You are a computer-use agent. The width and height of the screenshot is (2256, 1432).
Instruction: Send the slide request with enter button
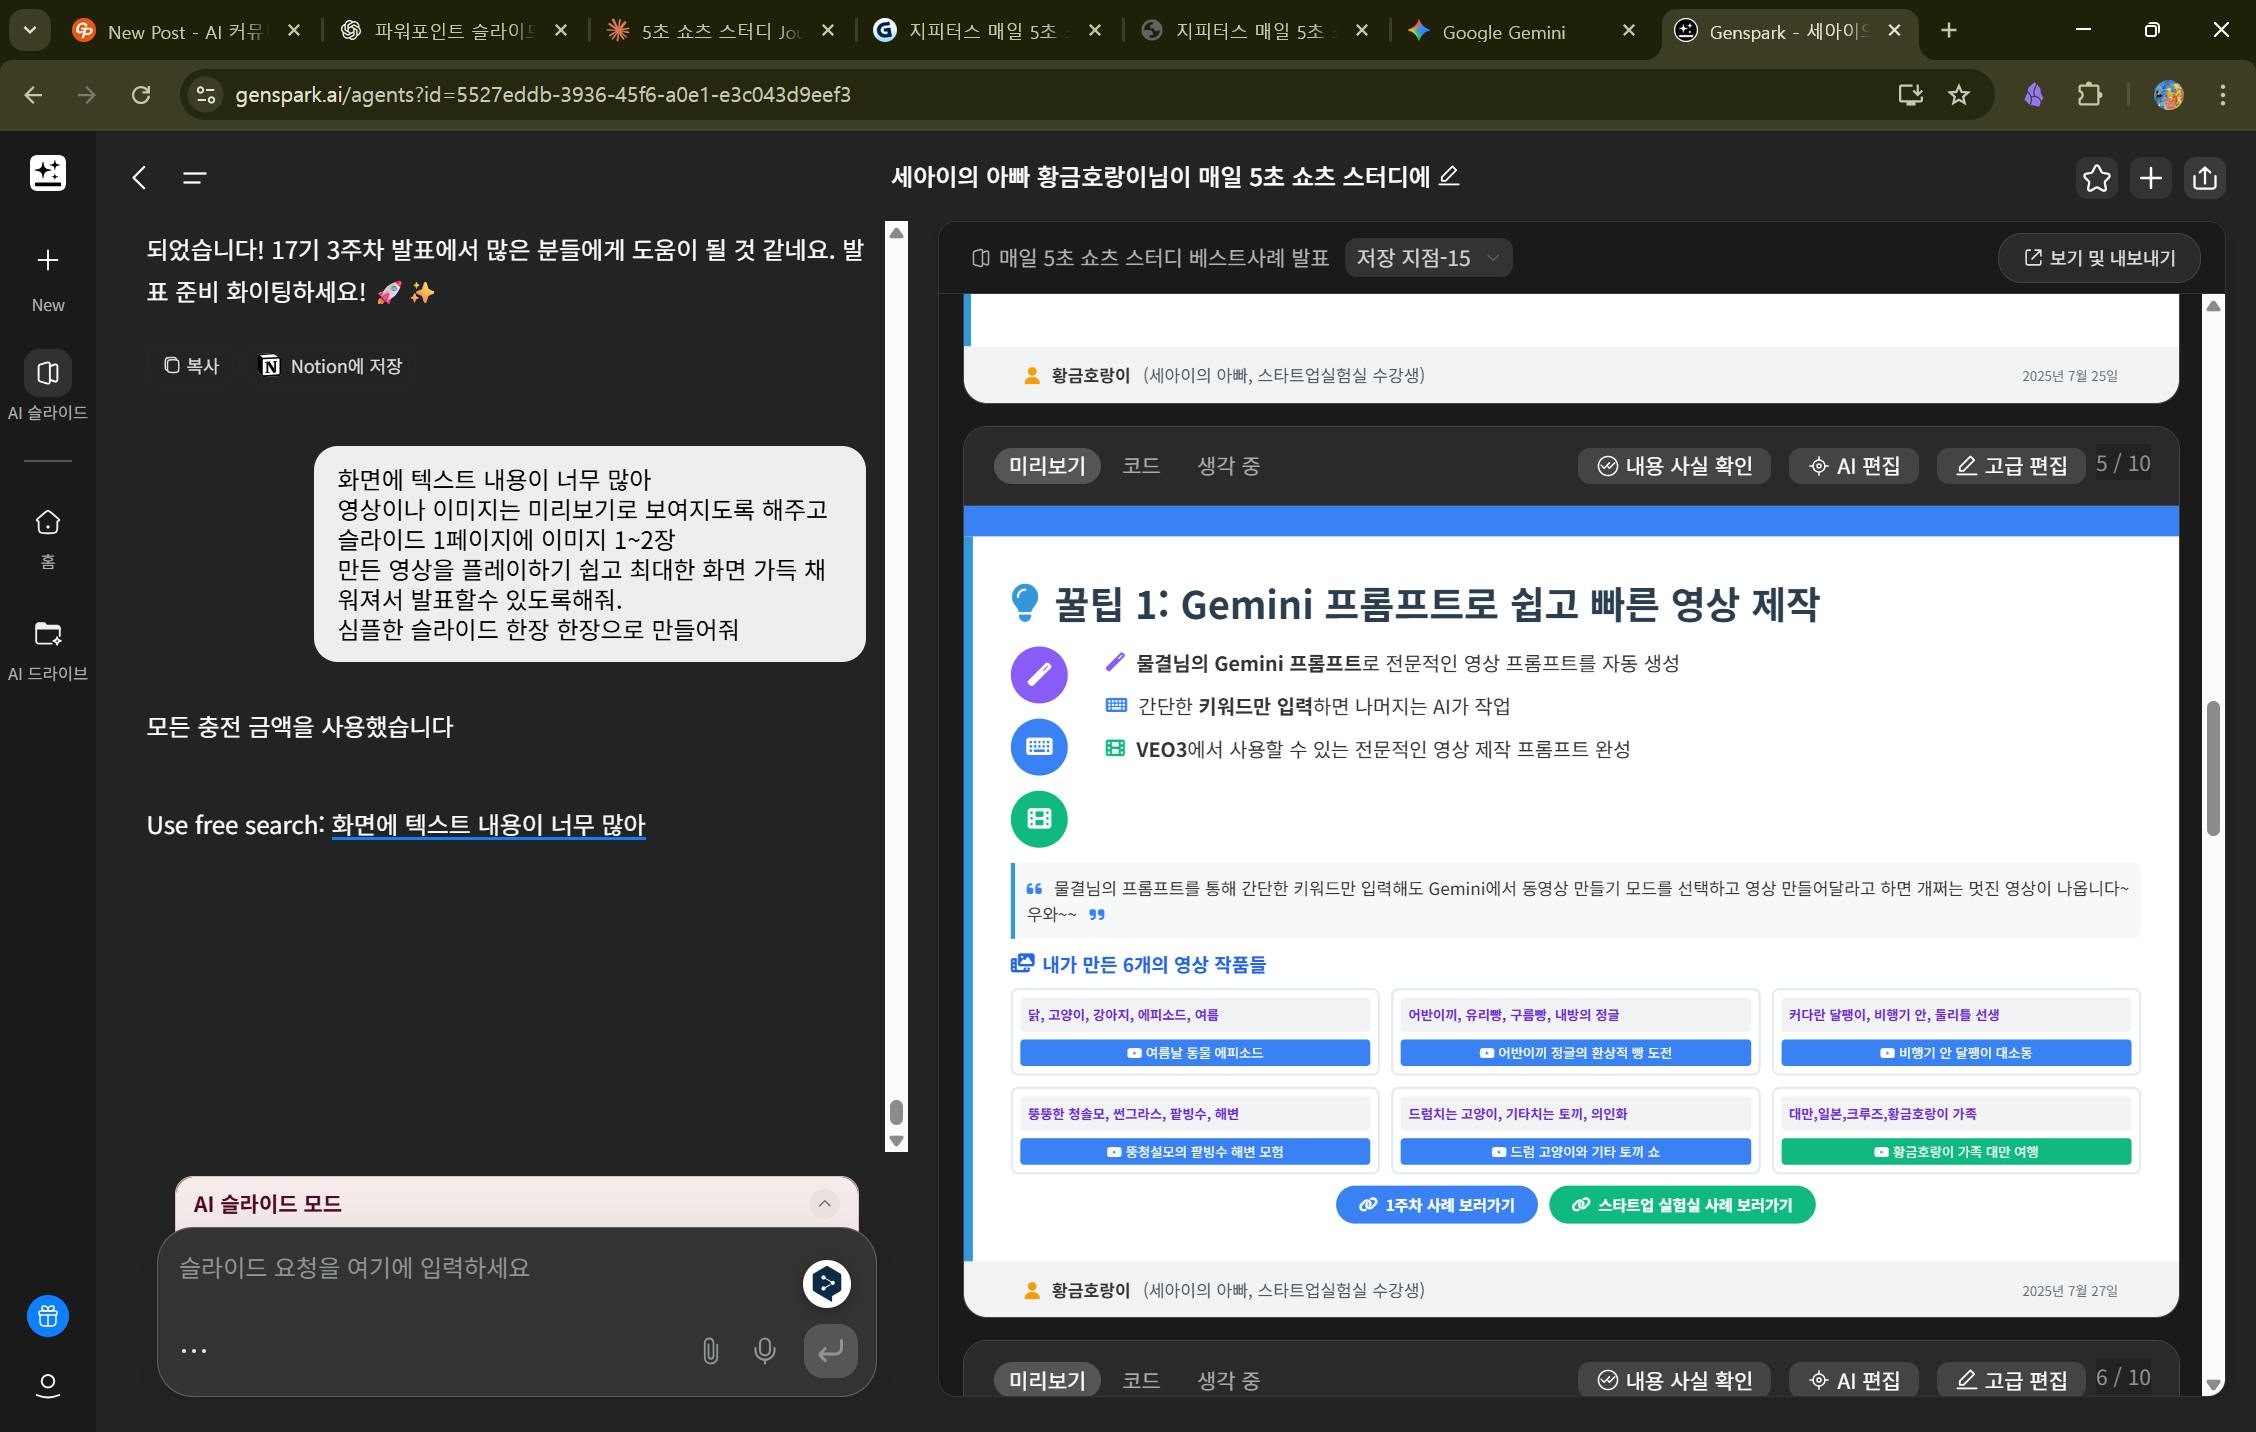(830, 1351)
